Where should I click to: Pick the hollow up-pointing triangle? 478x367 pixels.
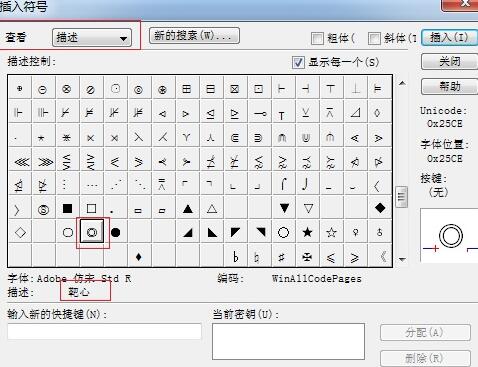(x=212, y=209)
